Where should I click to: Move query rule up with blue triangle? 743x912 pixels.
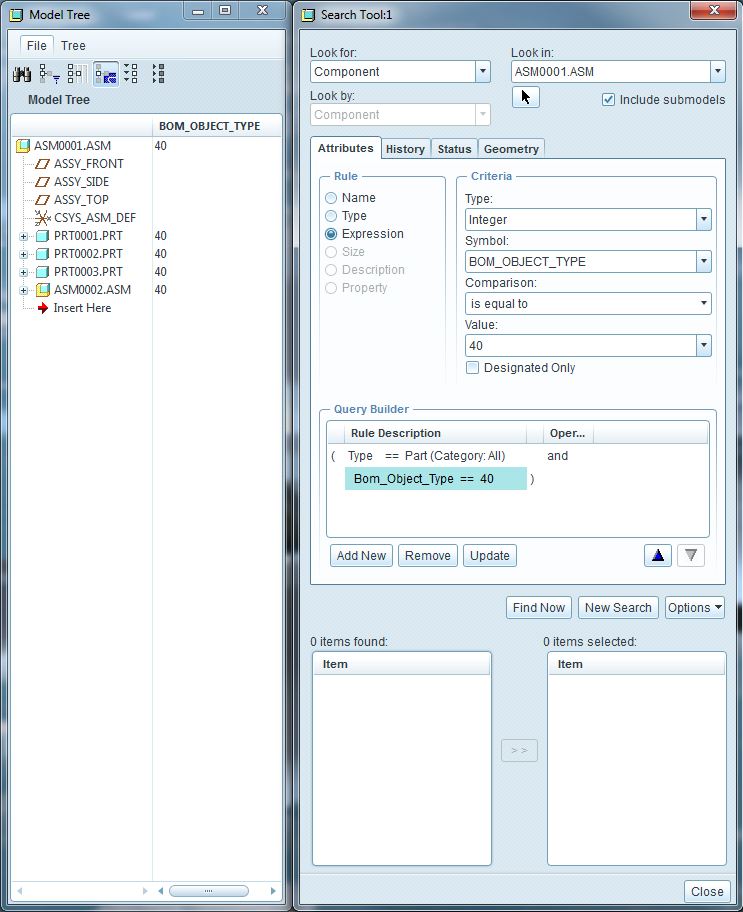657,555
